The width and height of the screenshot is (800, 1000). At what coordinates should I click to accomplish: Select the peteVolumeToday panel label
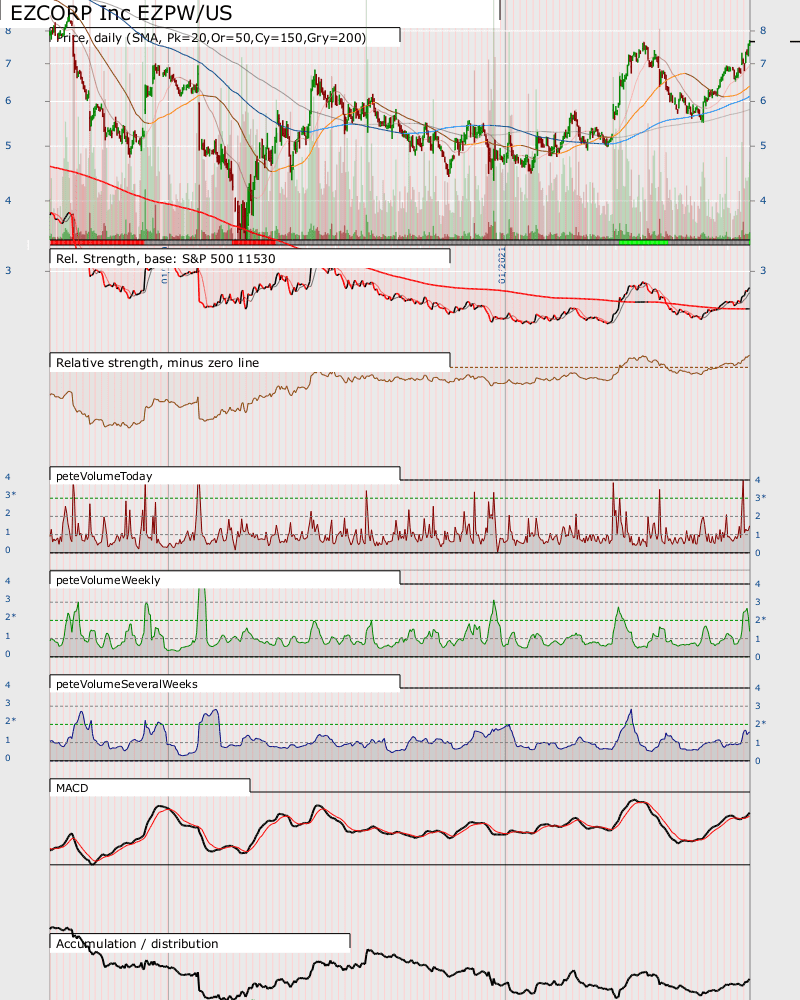point(104,476)
